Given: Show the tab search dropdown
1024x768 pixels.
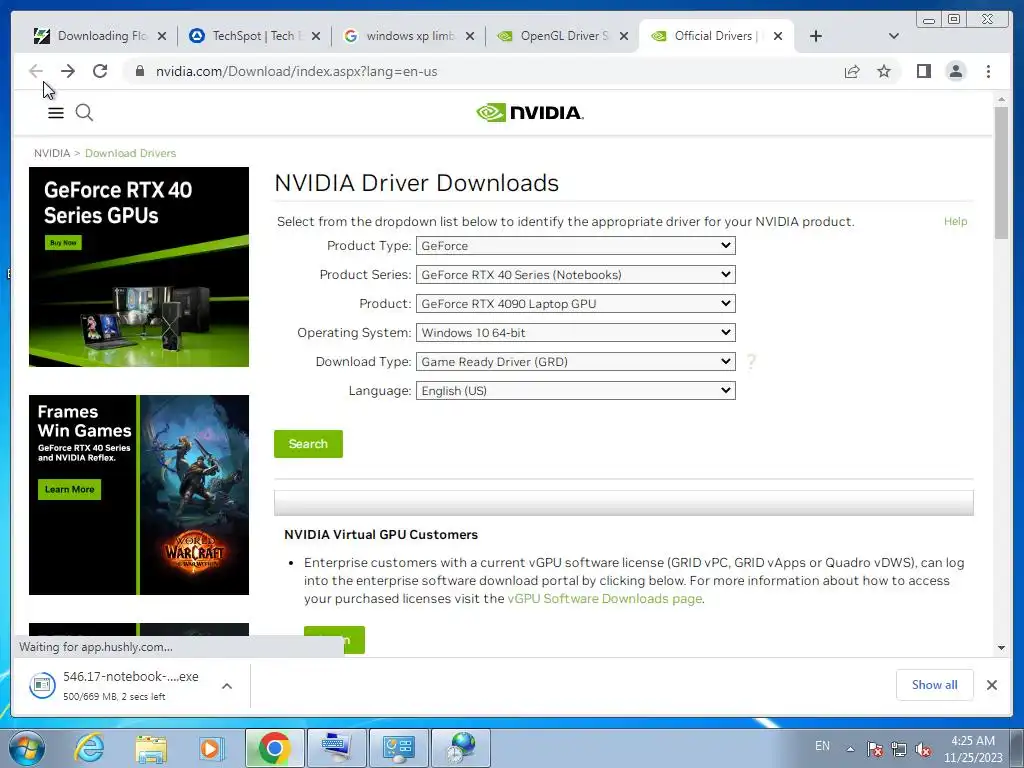Looking at the screenshot, I should tap(894, 36).
